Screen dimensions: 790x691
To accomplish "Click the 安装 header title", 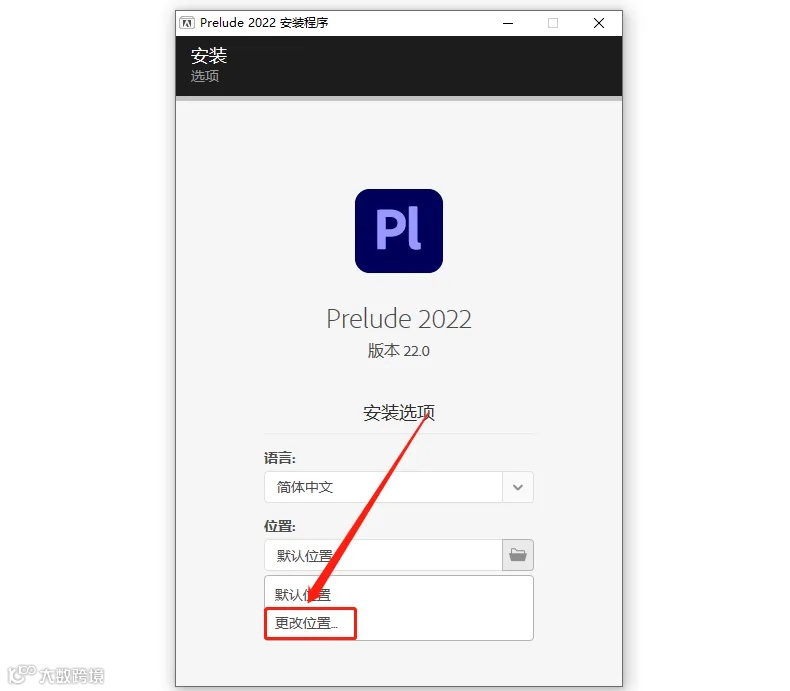I will click(209, 55).
